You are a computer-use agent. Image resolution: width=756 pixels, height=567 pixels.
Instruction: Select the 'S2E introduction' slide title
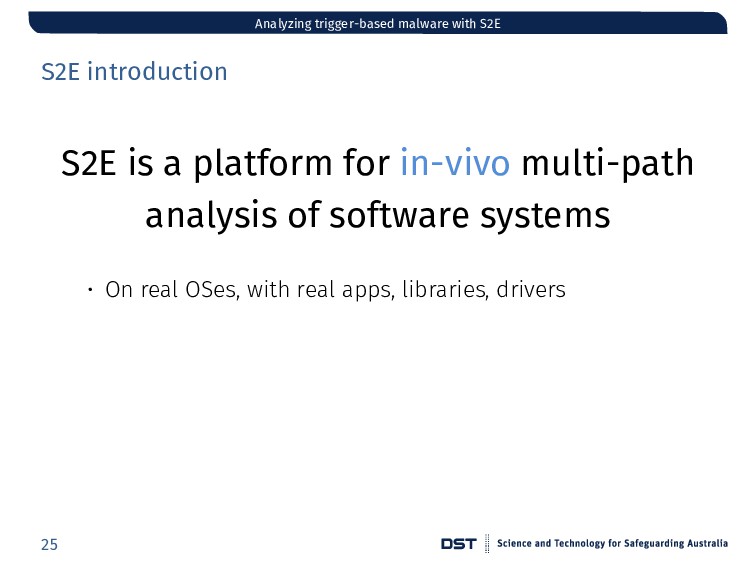click(x=134, y=72)
